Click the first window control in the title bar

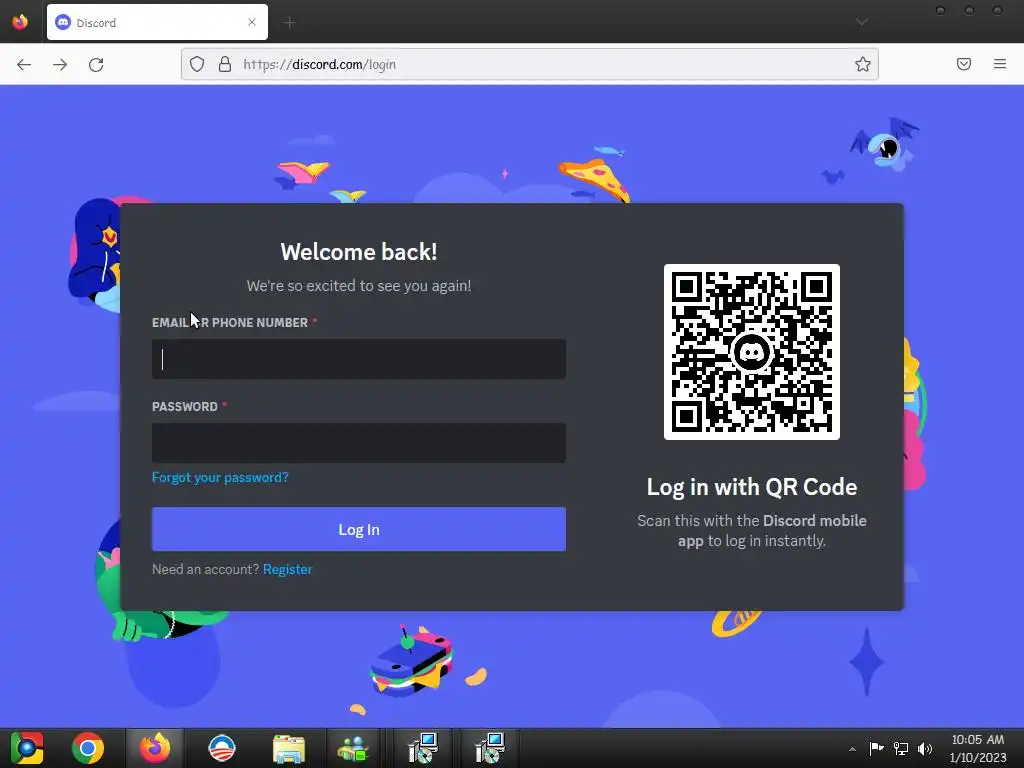[x=940, y=10]
